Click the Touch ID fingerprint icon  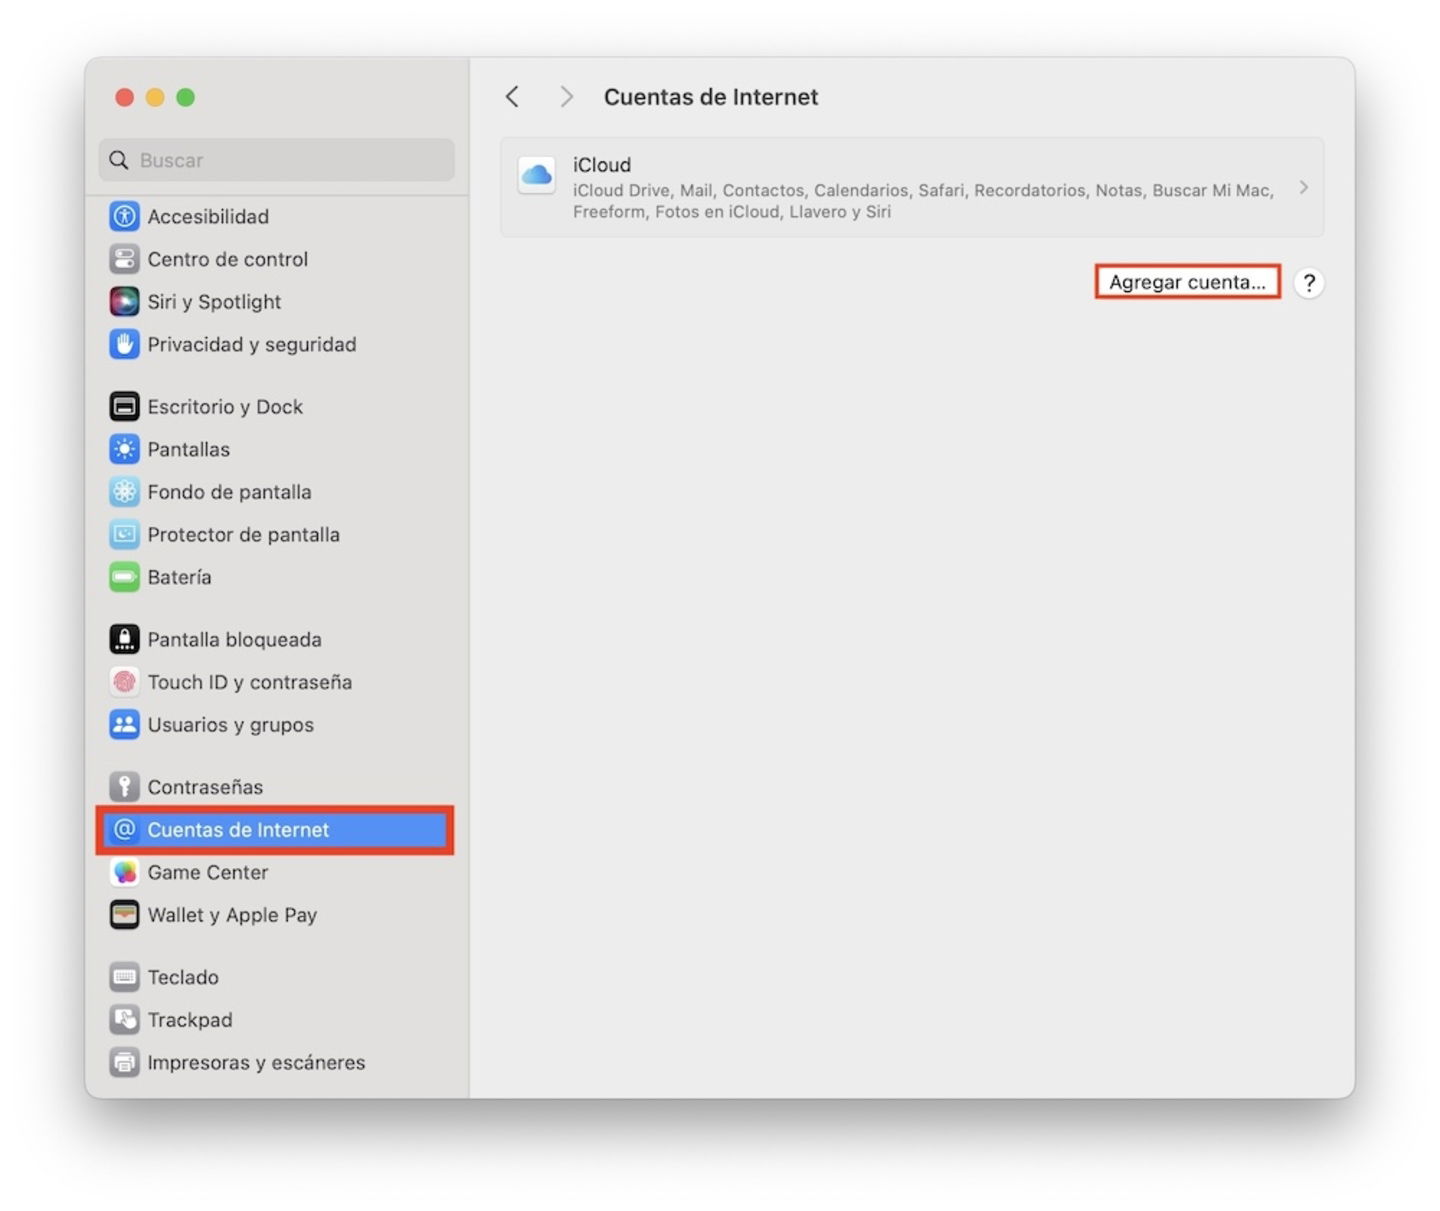coord(124,682)
